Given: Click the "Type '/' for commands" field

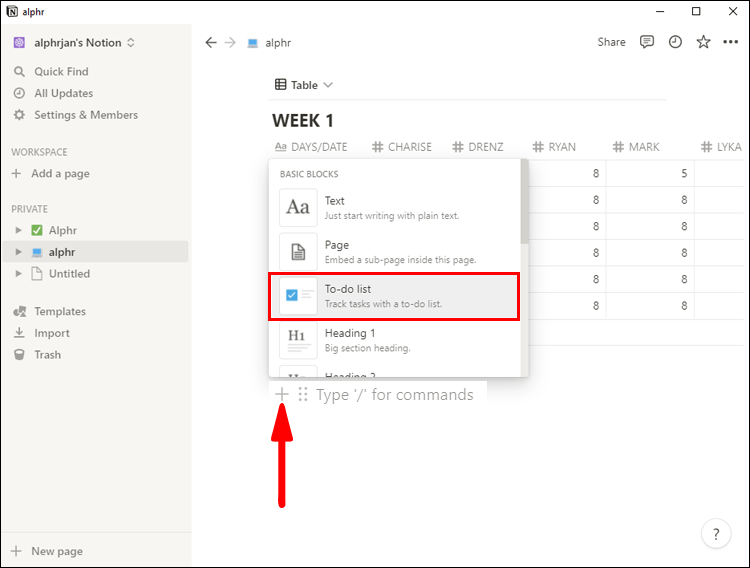Looking at the screenshot, I should [395, 395].
